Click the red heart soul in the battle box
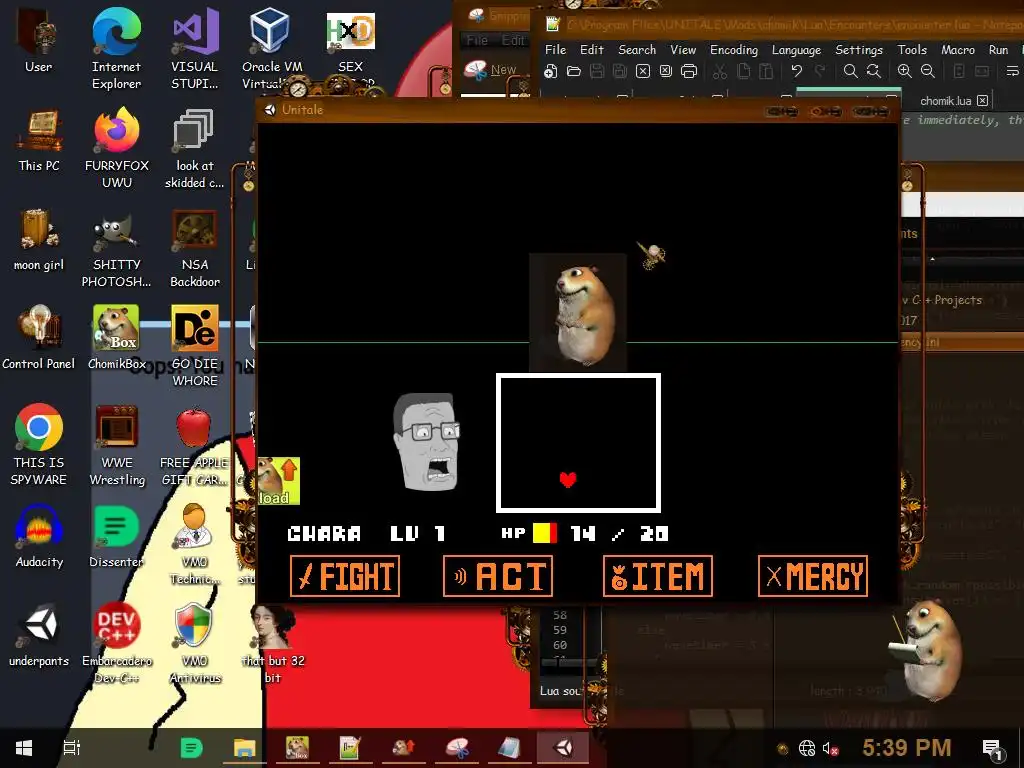1024x768 pixels. tap(568, 479)
